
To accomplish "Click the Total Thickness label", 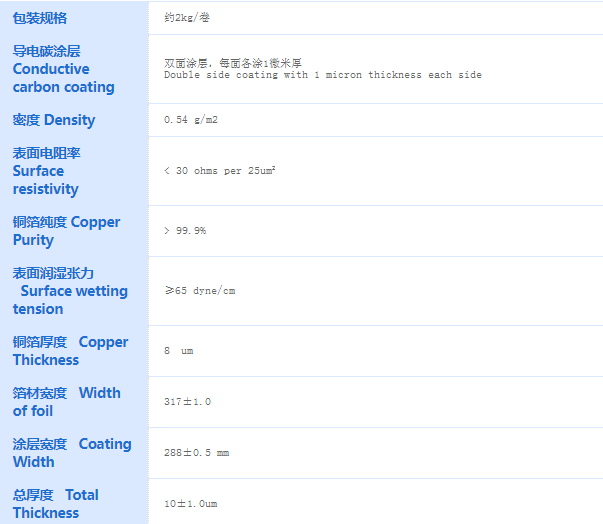I will point(55,504).
